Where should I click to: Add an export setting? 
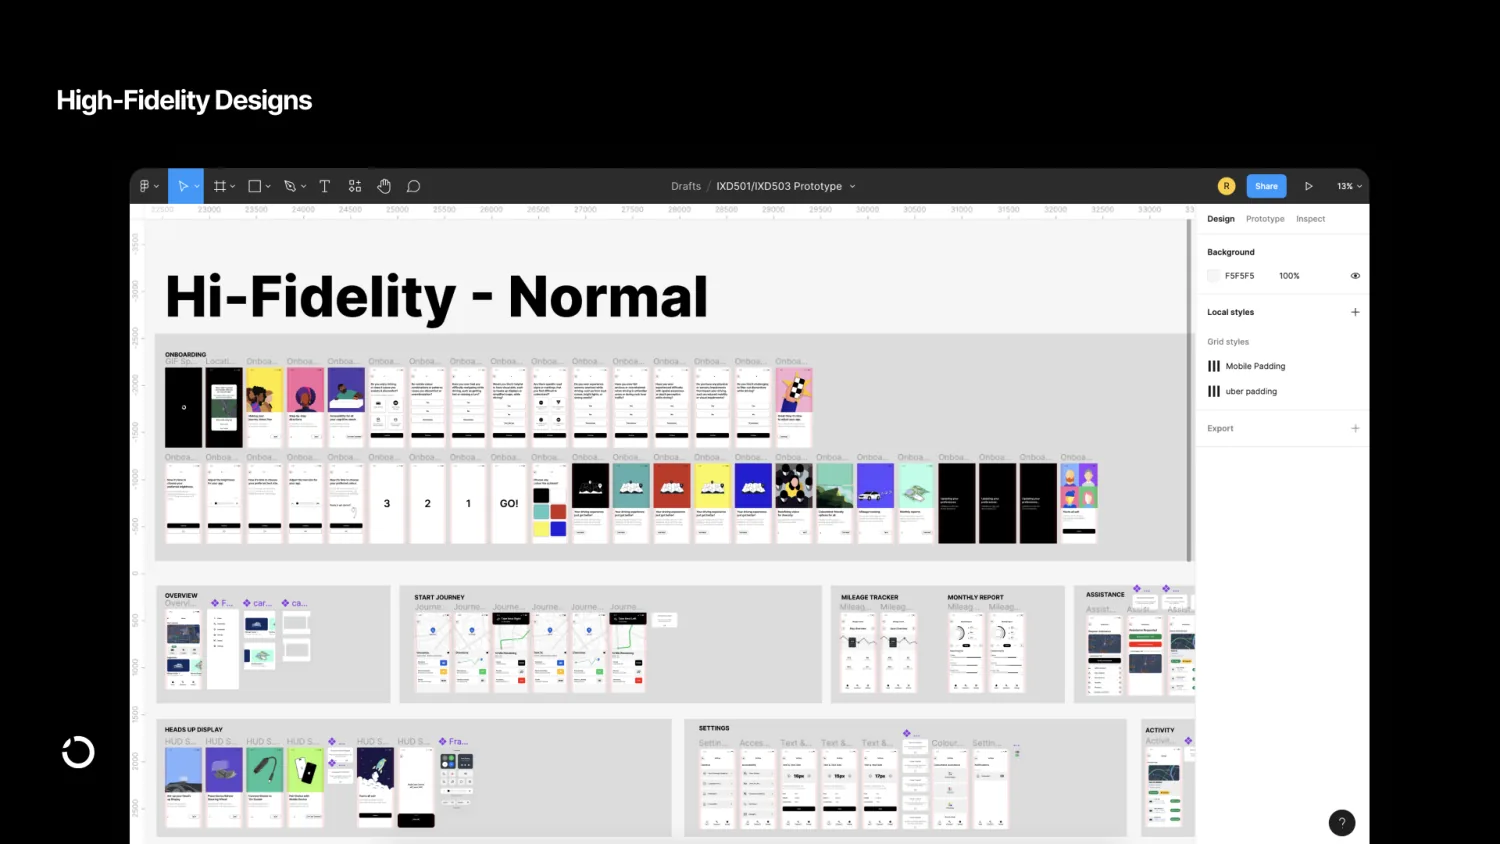[1355, 428]
